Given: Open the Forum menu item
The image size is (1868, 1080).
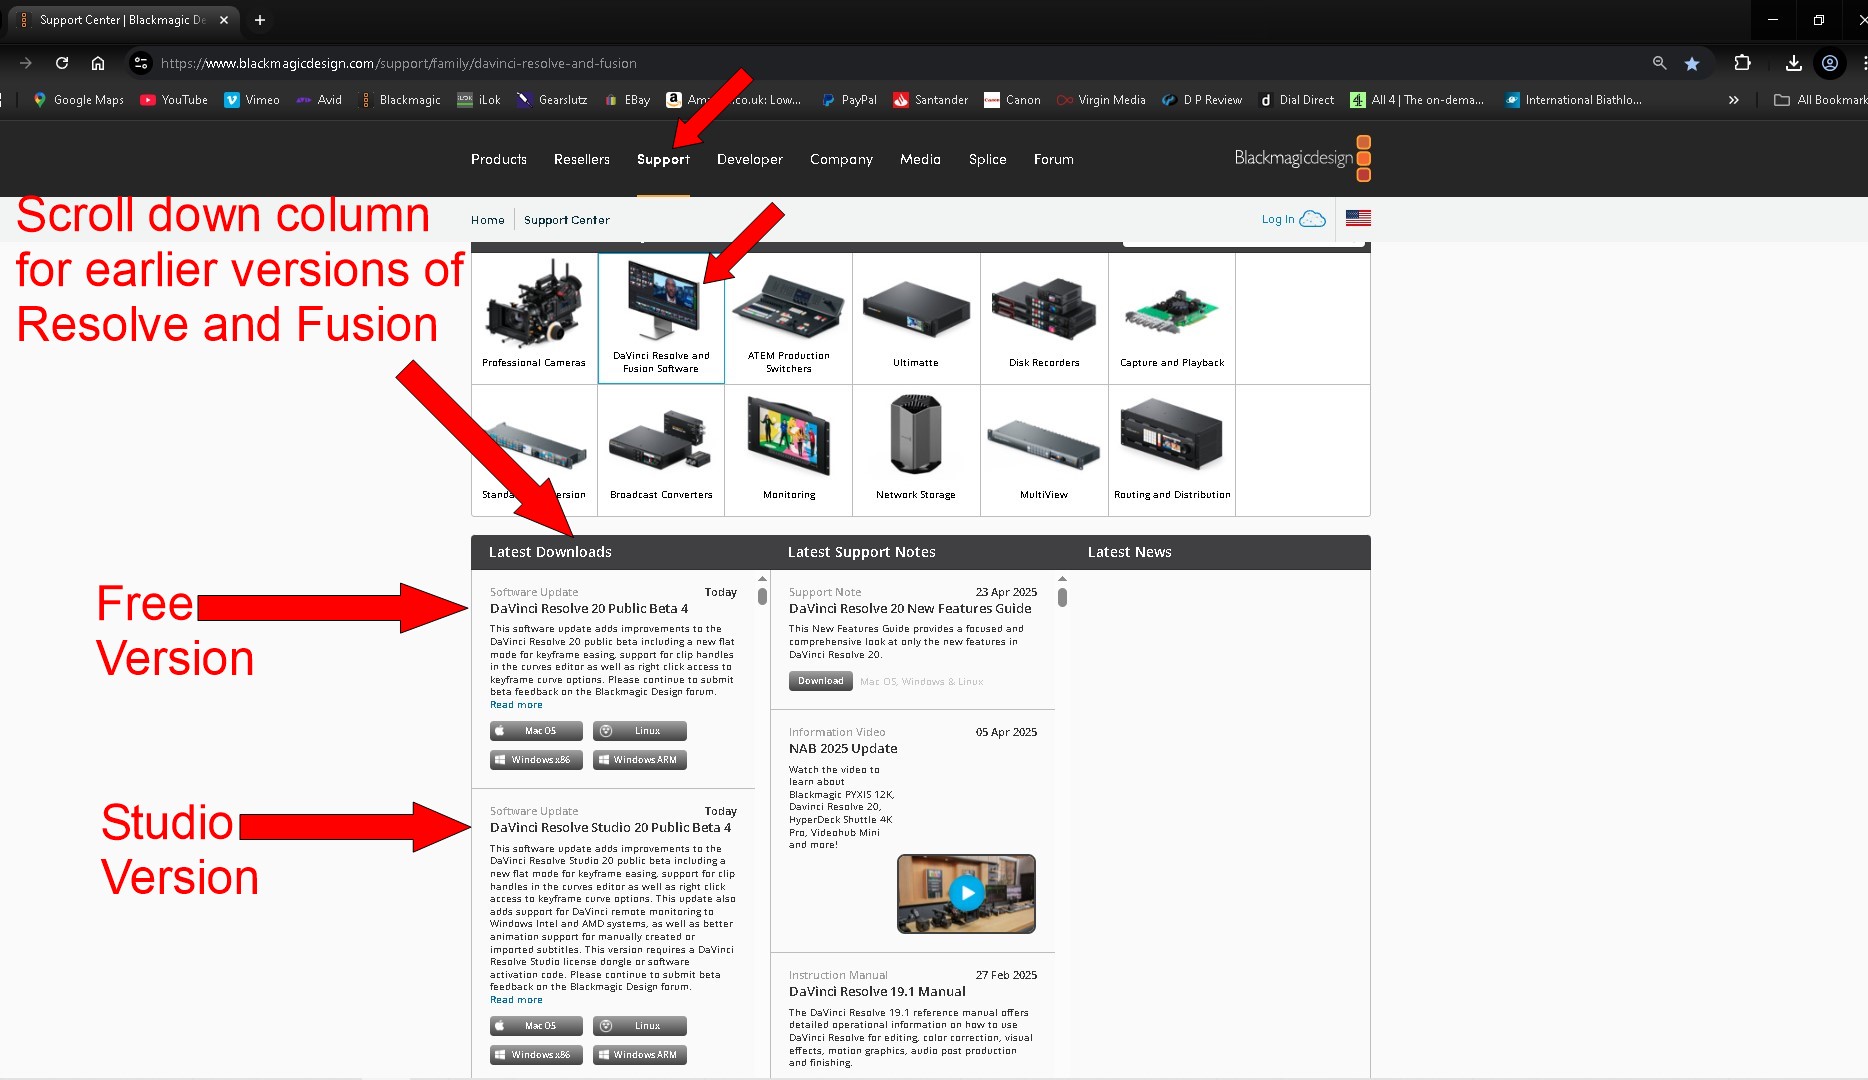Looking at the screenshot, I should [x=1053, y=159].
